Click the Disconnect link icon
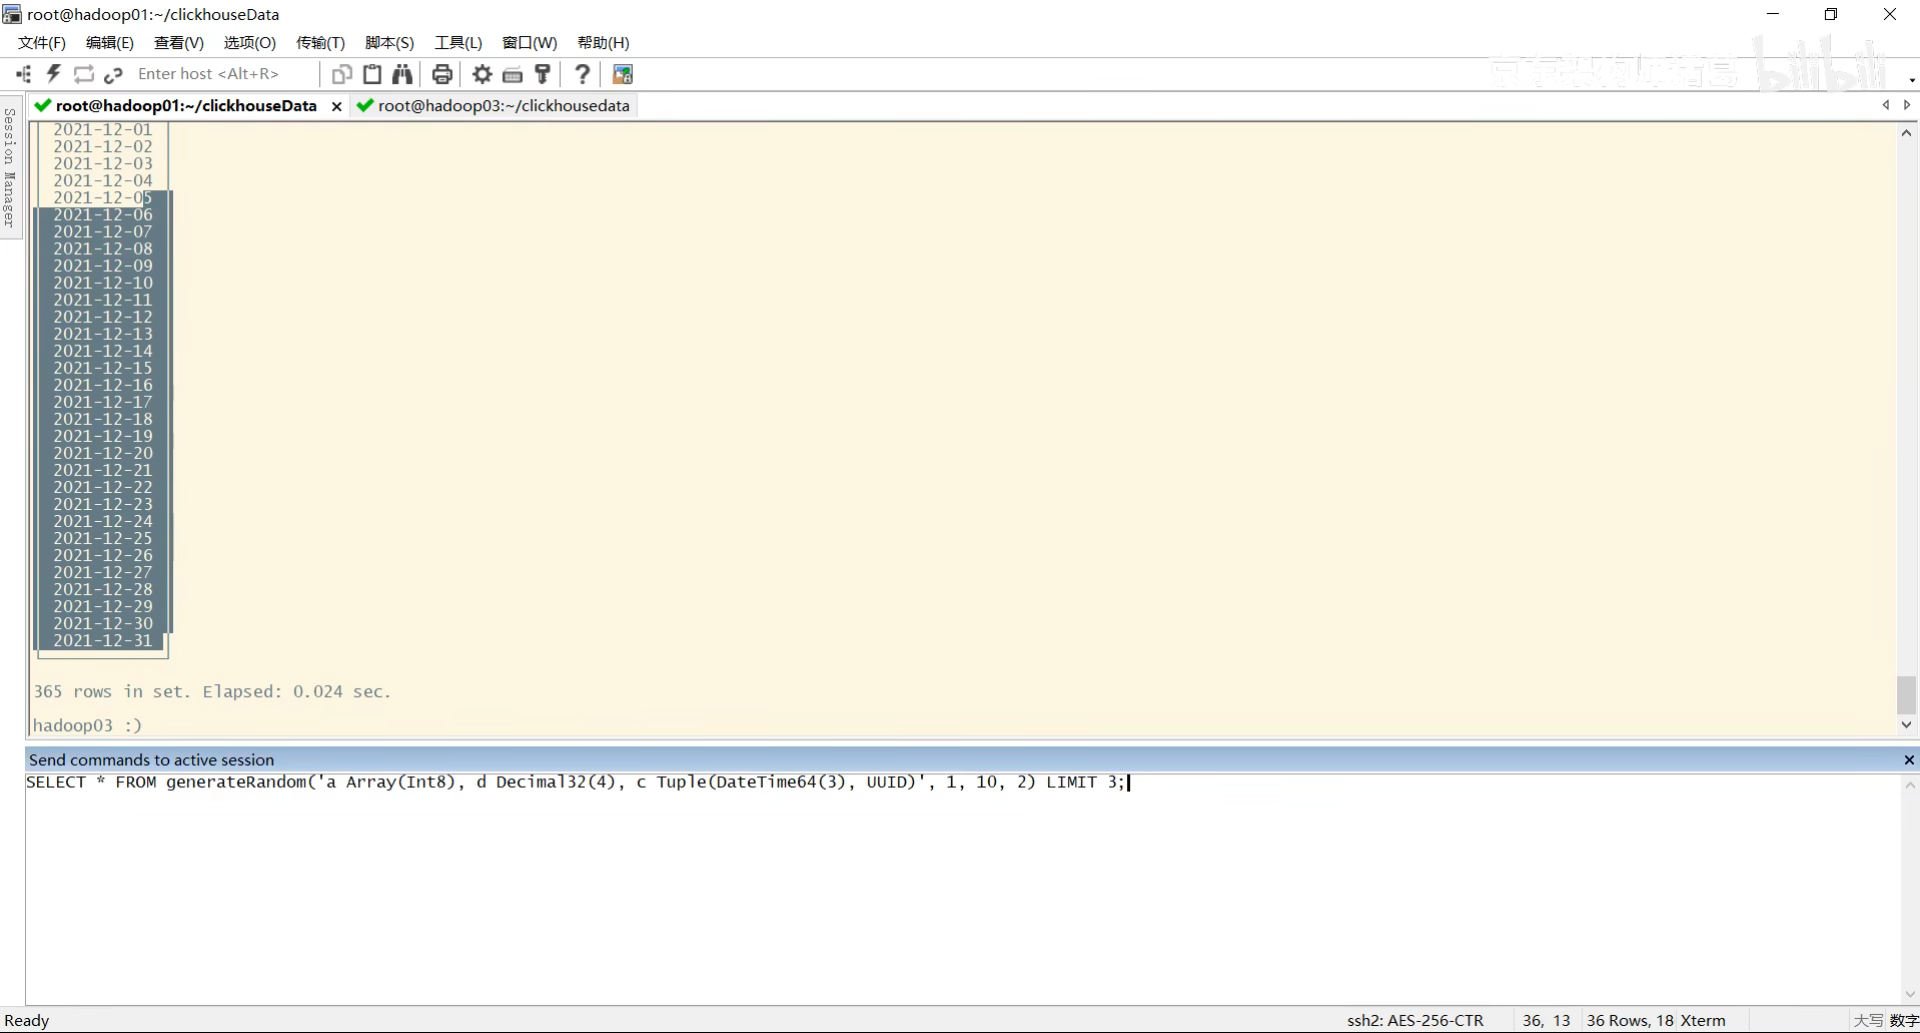This screenshot has width=1920, height=1033. click(x=114, y=74)
